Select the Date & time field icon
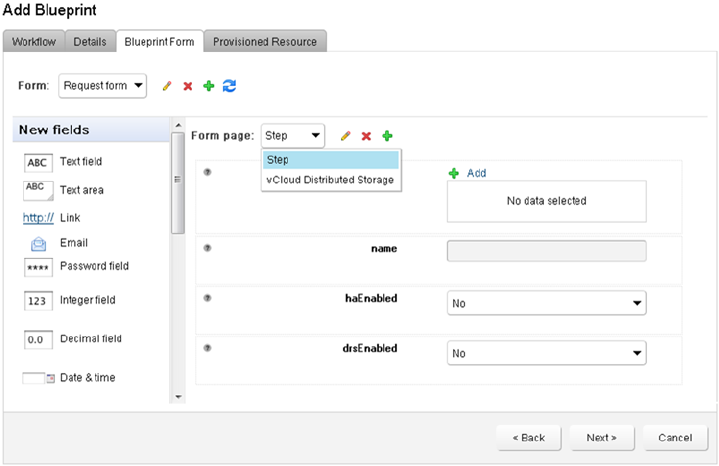Screen dimensions: 719x466 point(38,378)
